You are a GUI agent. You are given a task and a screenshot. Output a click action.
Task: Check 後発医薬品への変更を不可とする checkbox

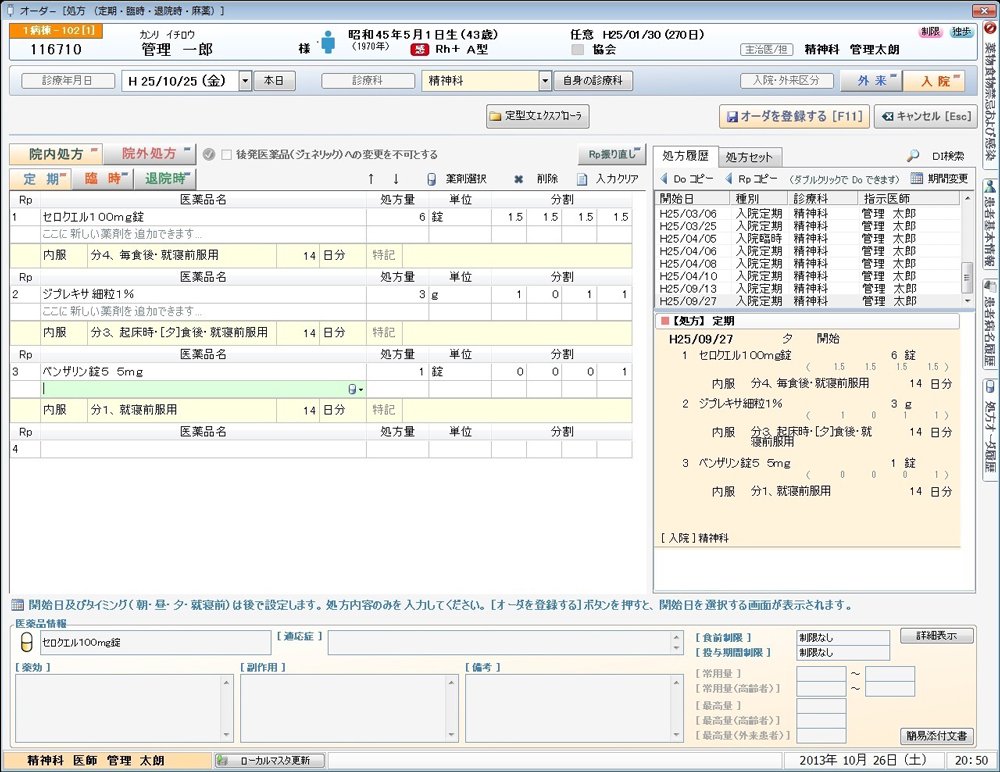pyautogui.click(x=226, y=154)
